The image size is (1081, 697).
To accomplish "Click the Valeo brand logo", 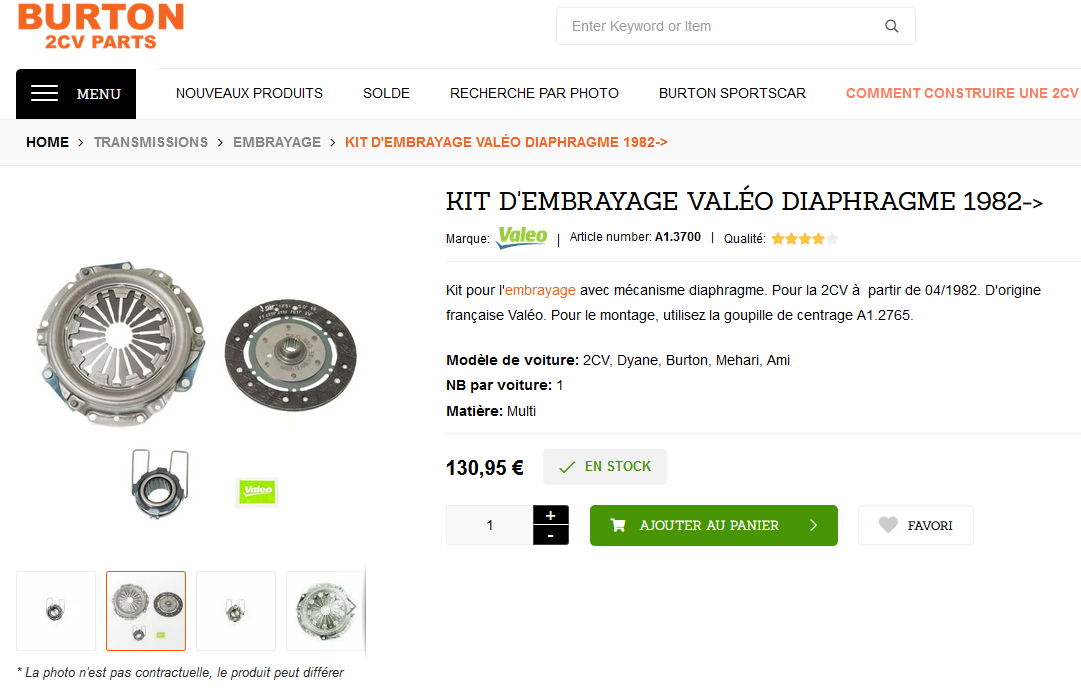I will point(522,236).
